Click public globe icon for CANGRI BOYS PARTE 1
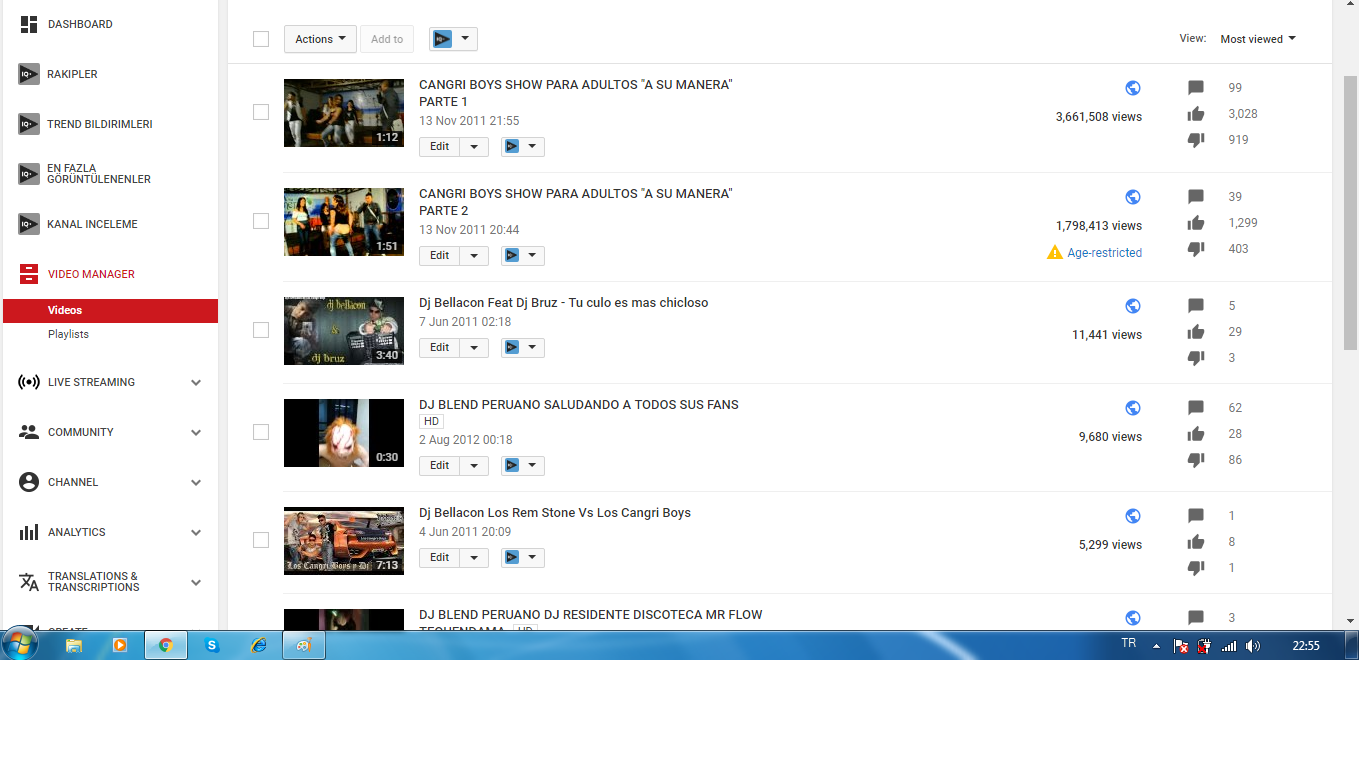Viewport: 1366px width, 768px height. pos(1133,88)
